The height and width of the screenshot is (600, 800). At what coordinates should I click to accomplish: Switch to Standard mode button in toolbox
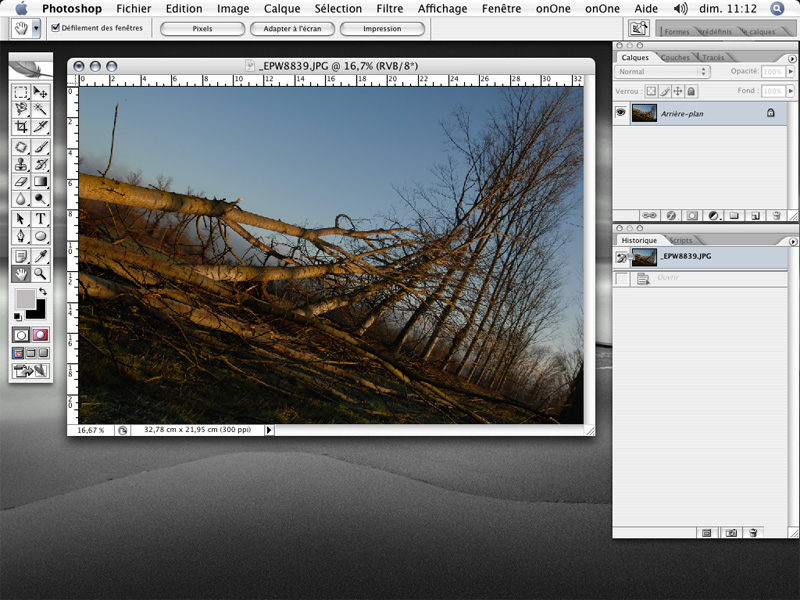(x=21, y=335)
